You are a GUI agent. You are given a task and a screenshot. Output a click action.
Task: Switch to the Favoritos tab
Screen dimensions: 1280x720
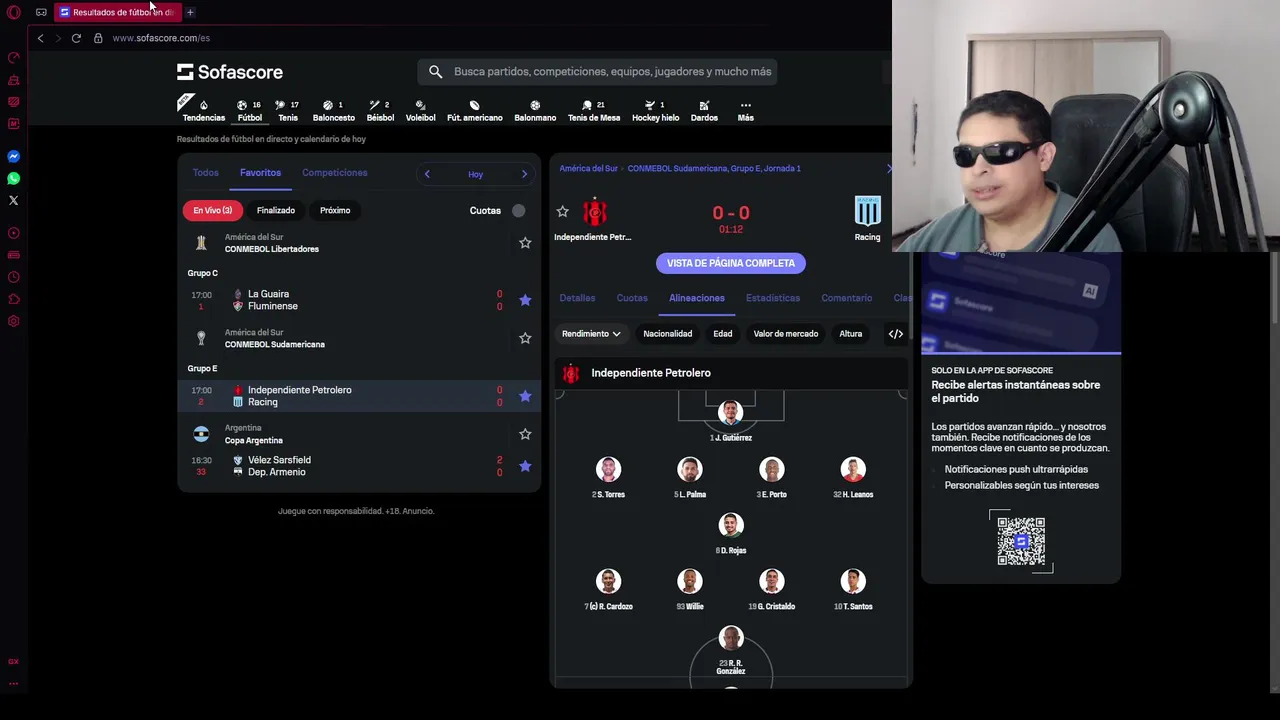pos(260,173)
